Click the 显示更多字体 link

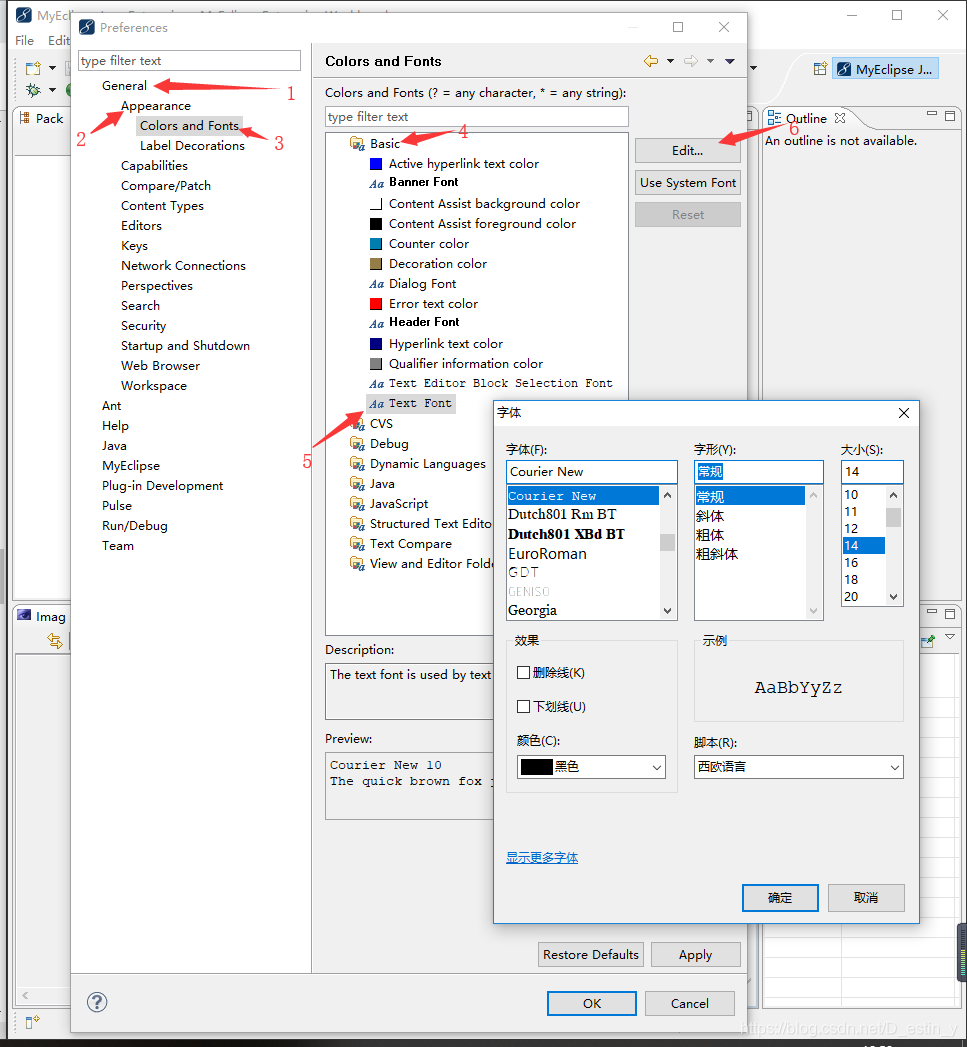point(542,857)
